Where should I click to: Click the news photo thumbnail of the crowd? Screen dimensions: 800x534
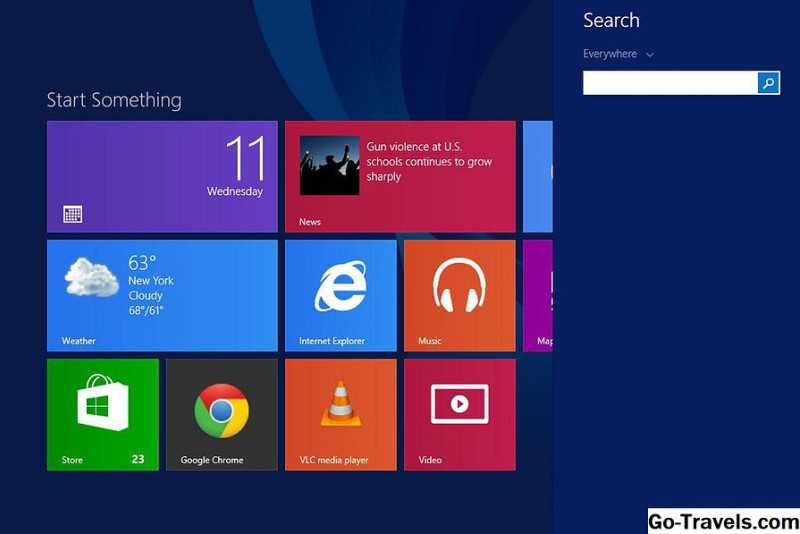(x=330, y=165)
